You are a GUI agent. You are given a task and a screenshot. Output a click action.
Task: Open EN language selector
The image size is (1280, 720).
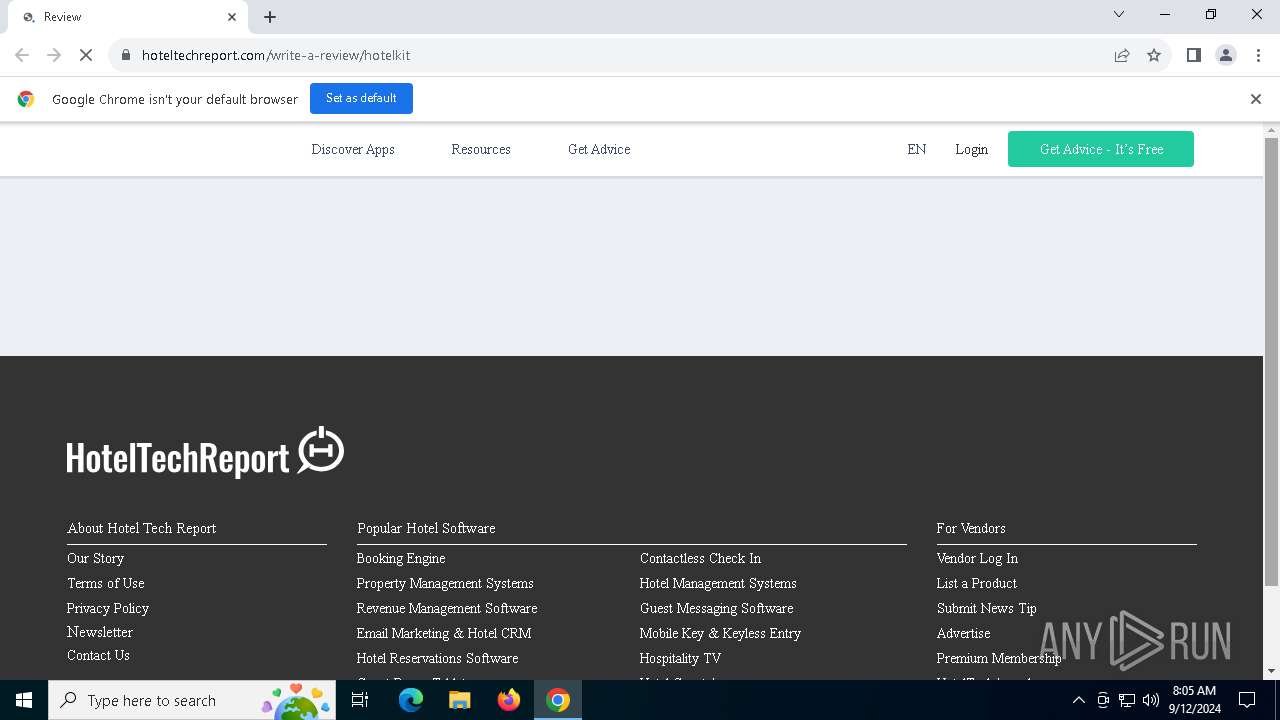click(917, 149)
